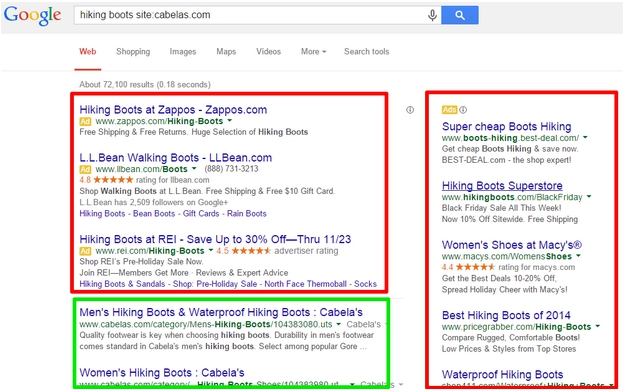Click the L.L.Bean Hiking Boots sitelink

pyautogui.click(x=102, y=213)
